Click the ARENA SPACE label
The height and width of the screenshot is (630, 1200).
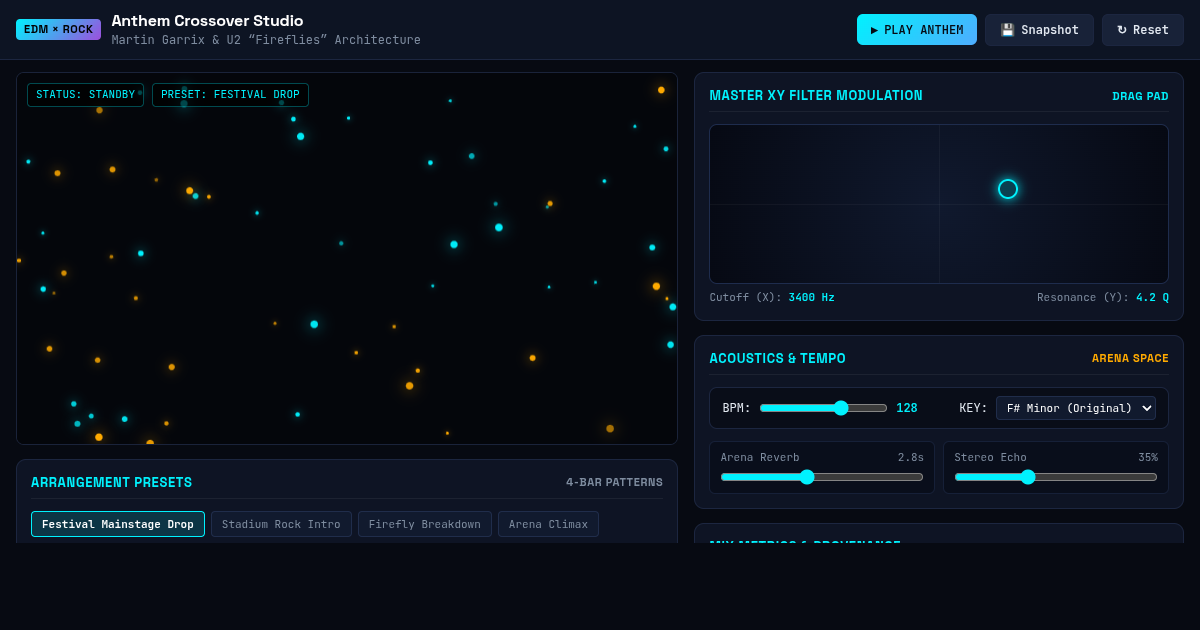point(1130,359)
